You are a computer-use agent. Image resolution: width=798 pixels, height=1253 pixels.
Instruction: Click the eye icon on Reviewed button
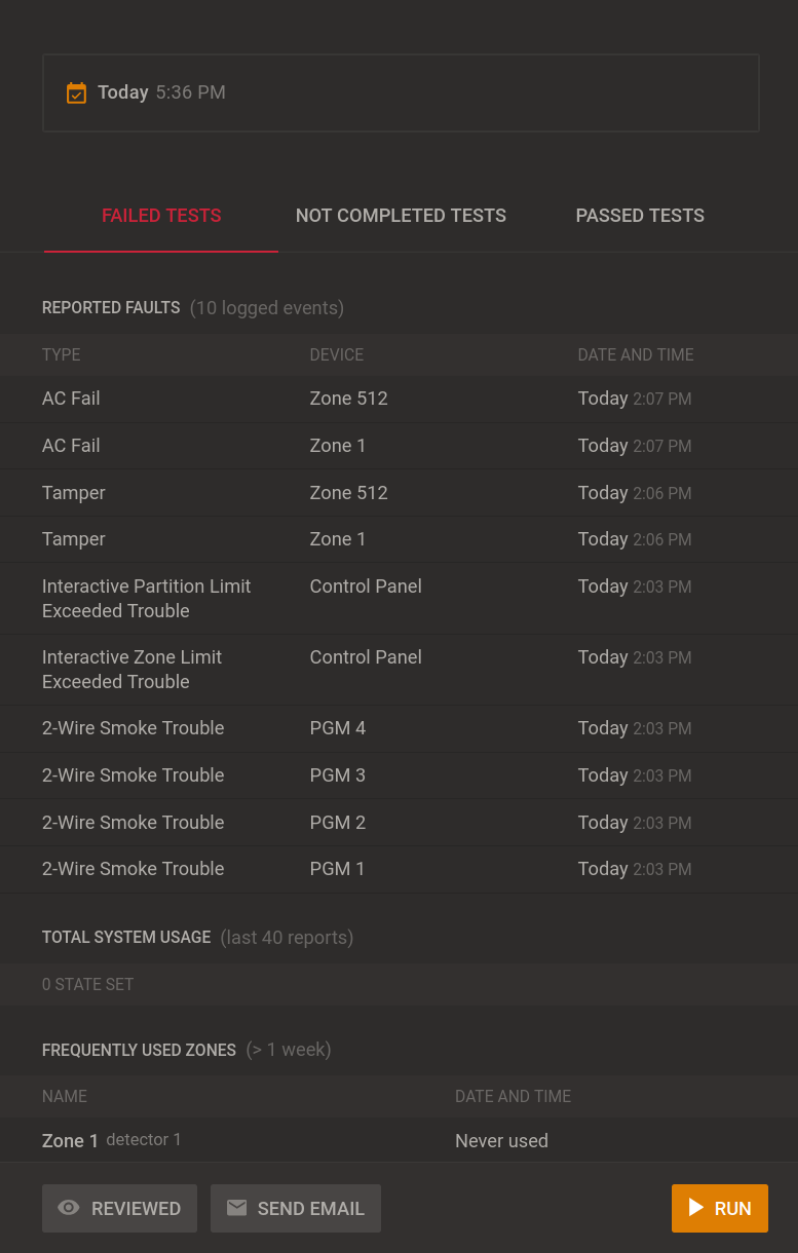tap(68, 1208)
